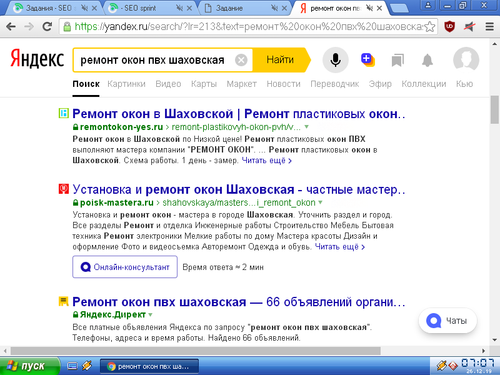The height and width of the screenshot is (375, 500).
Task: Click the yellow Yandex.Direct result favicon
Action: tap(63, 301)
